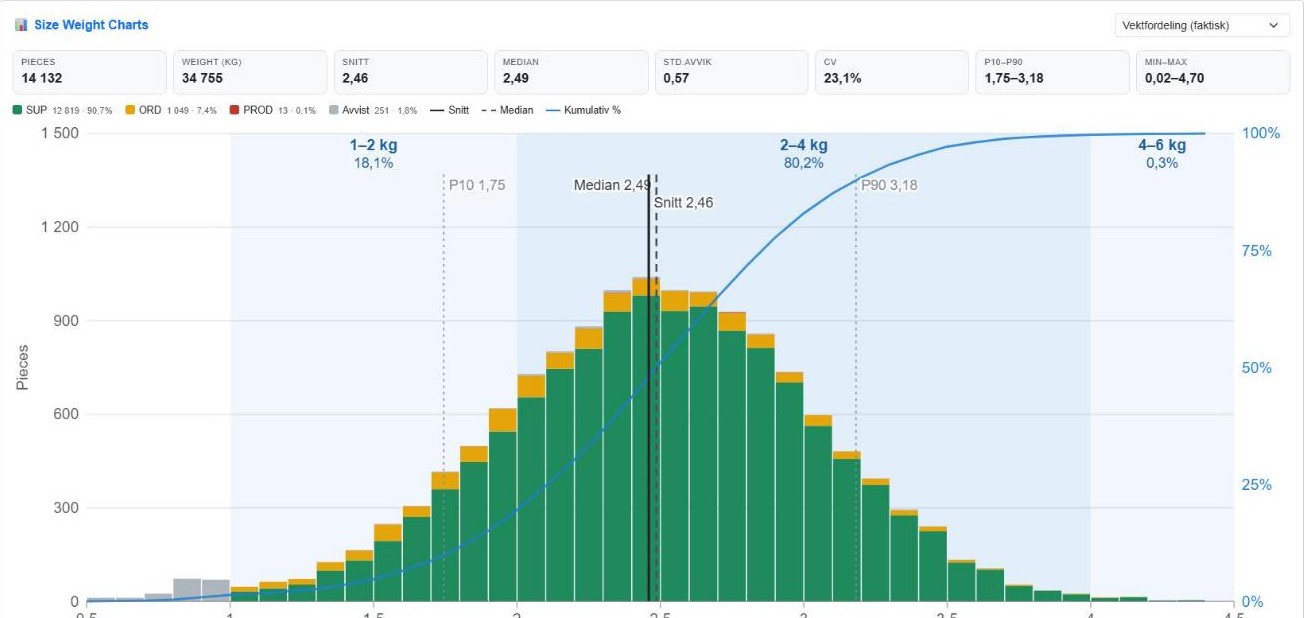Click the 300 y-axis tick label

67,508
